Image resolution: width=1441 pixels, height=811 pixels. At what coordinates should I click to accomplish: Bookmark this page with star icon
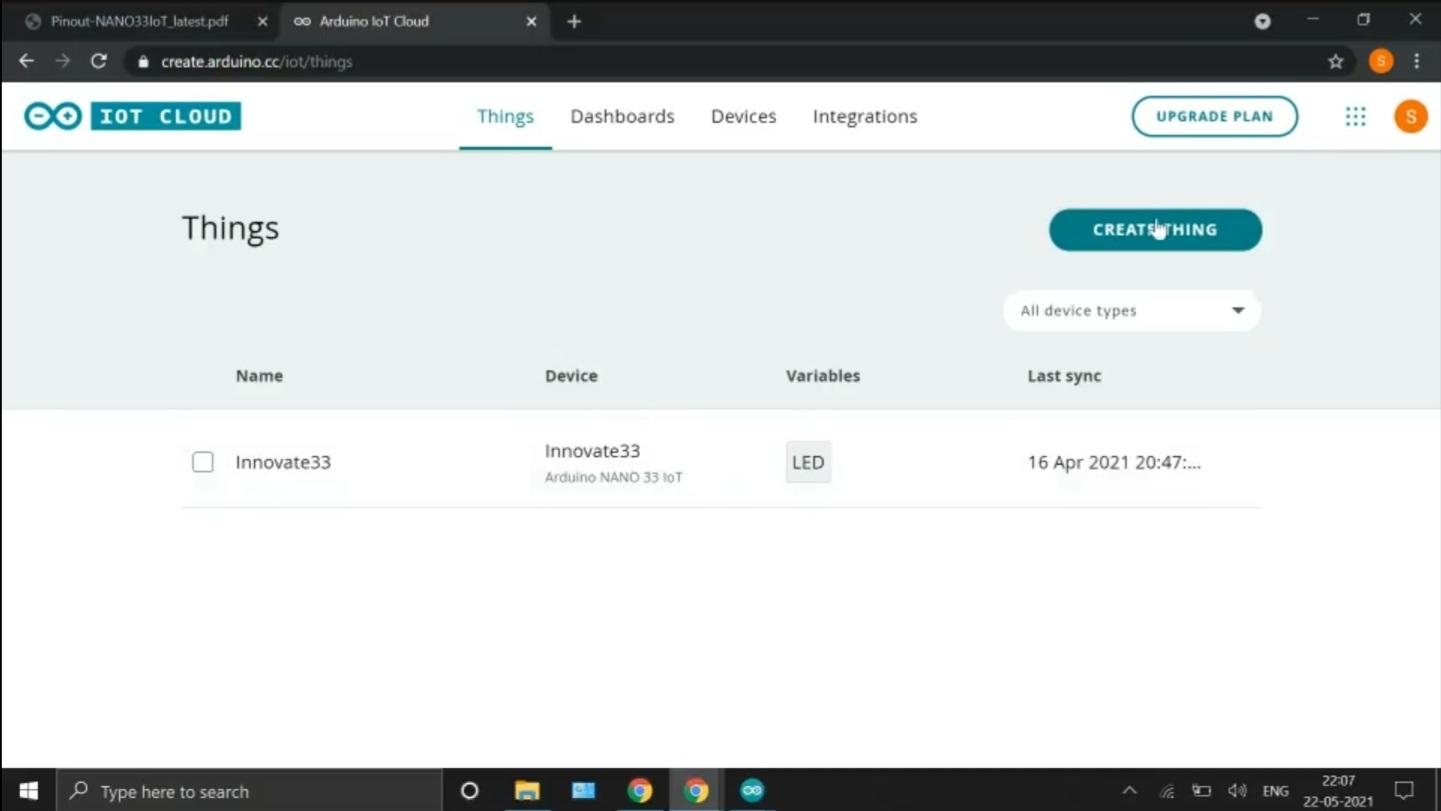1335,61
